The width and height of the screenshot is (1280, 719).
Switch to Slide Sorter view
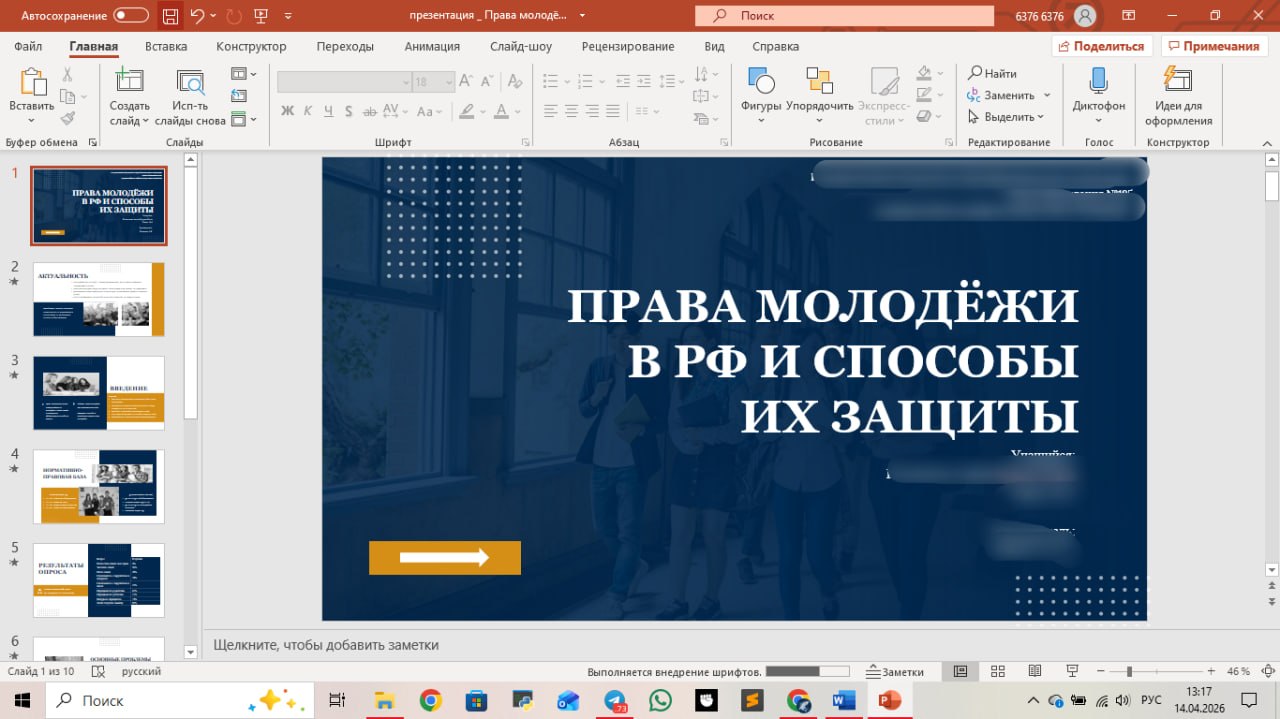pyautogui.click(x=997, y=671)
